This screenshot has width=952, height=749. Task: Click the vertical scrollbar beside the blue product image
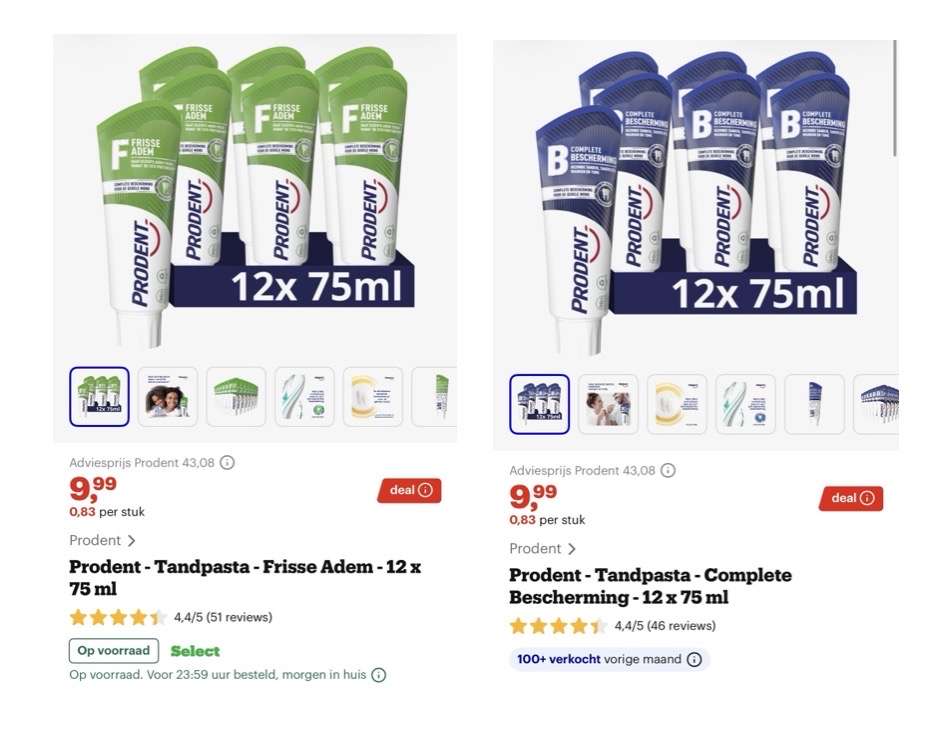click(895, 98)
